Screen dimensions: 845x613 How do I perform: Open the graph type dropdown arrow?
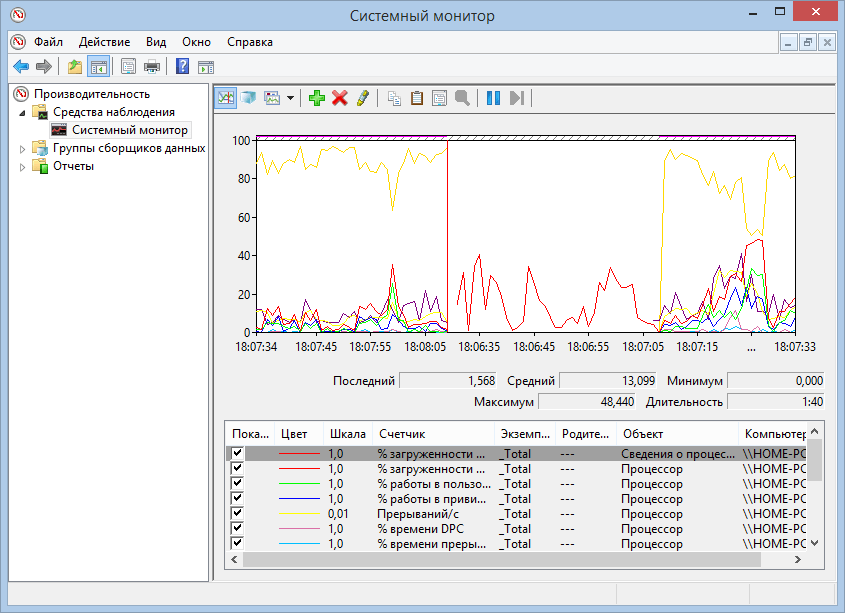(290, 98)
